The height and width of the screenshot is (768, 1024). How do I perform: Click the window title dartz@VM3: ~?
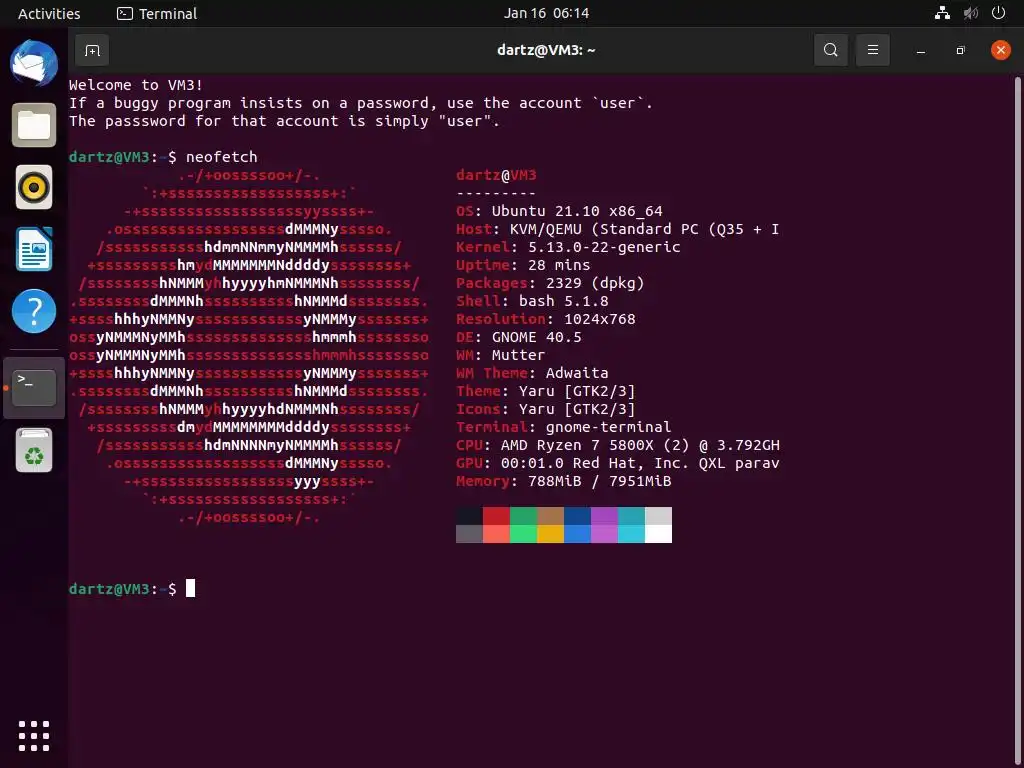pyautogui.click(x=546, y=50)
